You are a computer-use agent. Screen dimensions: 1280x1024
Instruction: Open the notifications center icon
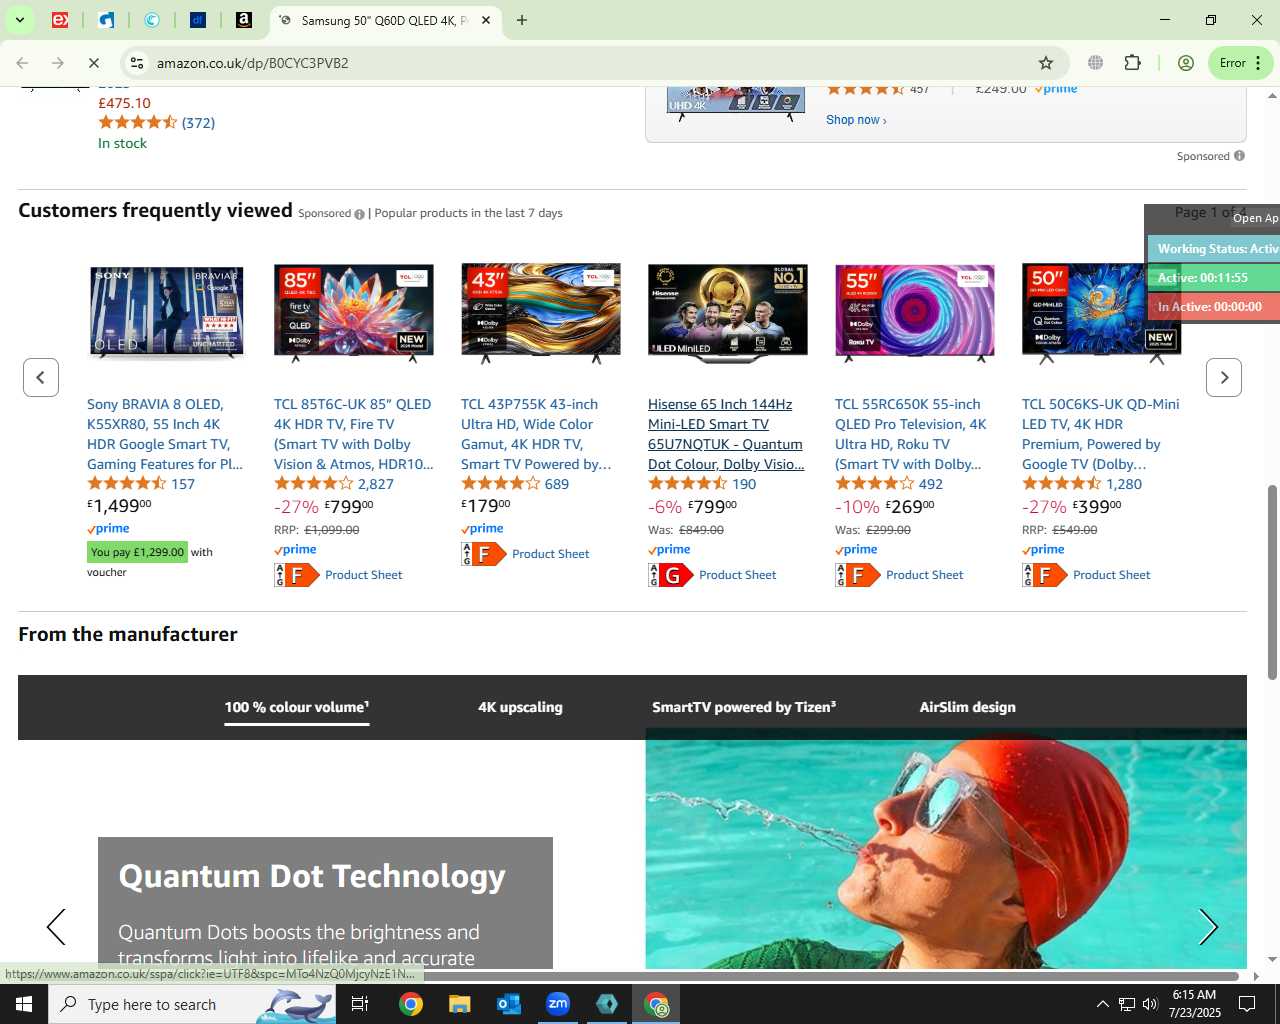coord(1247,1004)
